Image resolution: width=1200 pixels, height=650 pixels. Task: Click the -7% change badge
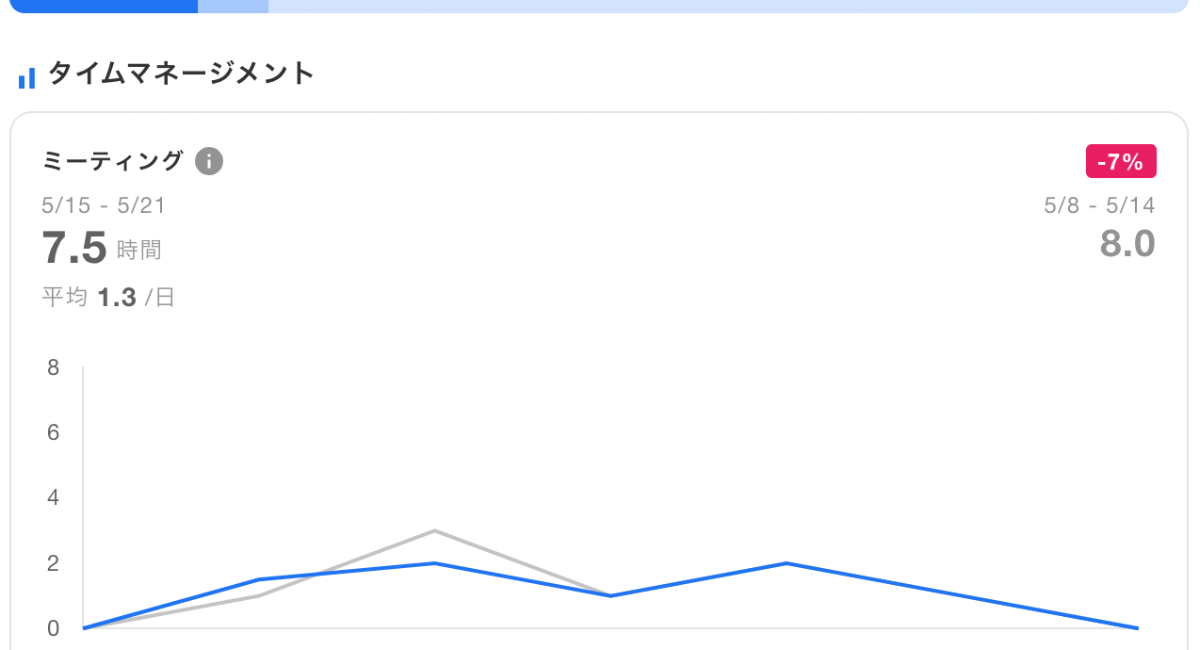tap(1121, 161)
